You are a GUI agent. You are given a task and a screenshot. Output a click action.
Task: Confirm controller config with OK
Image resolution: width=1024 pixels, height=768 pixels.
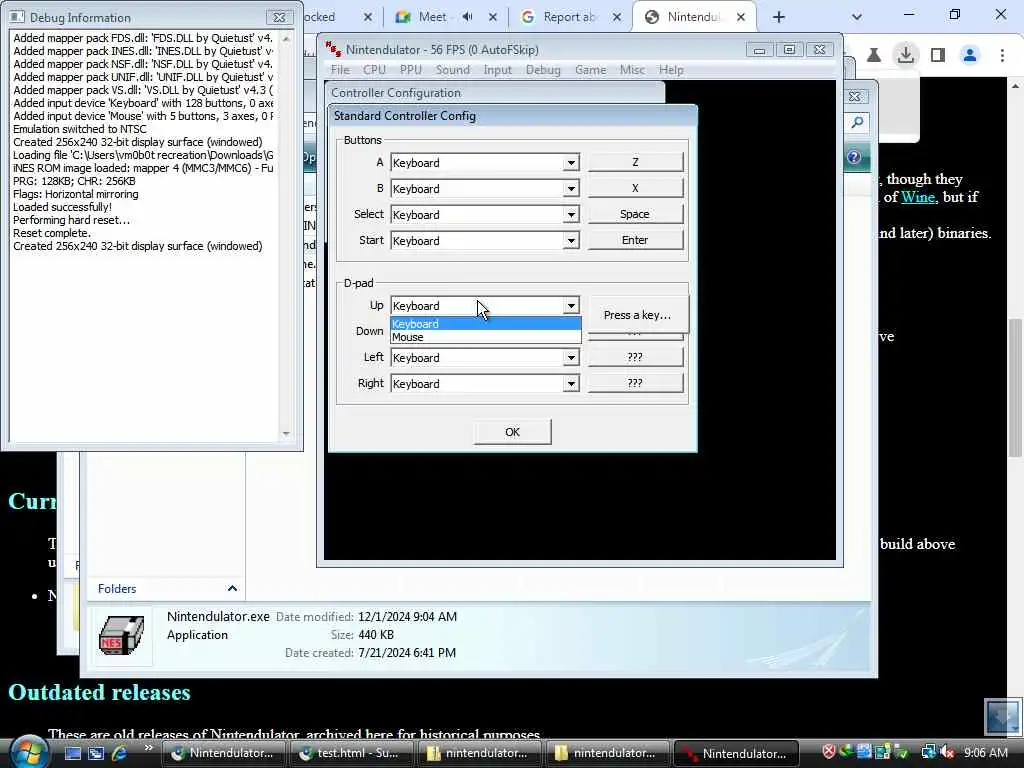(513, 432)
